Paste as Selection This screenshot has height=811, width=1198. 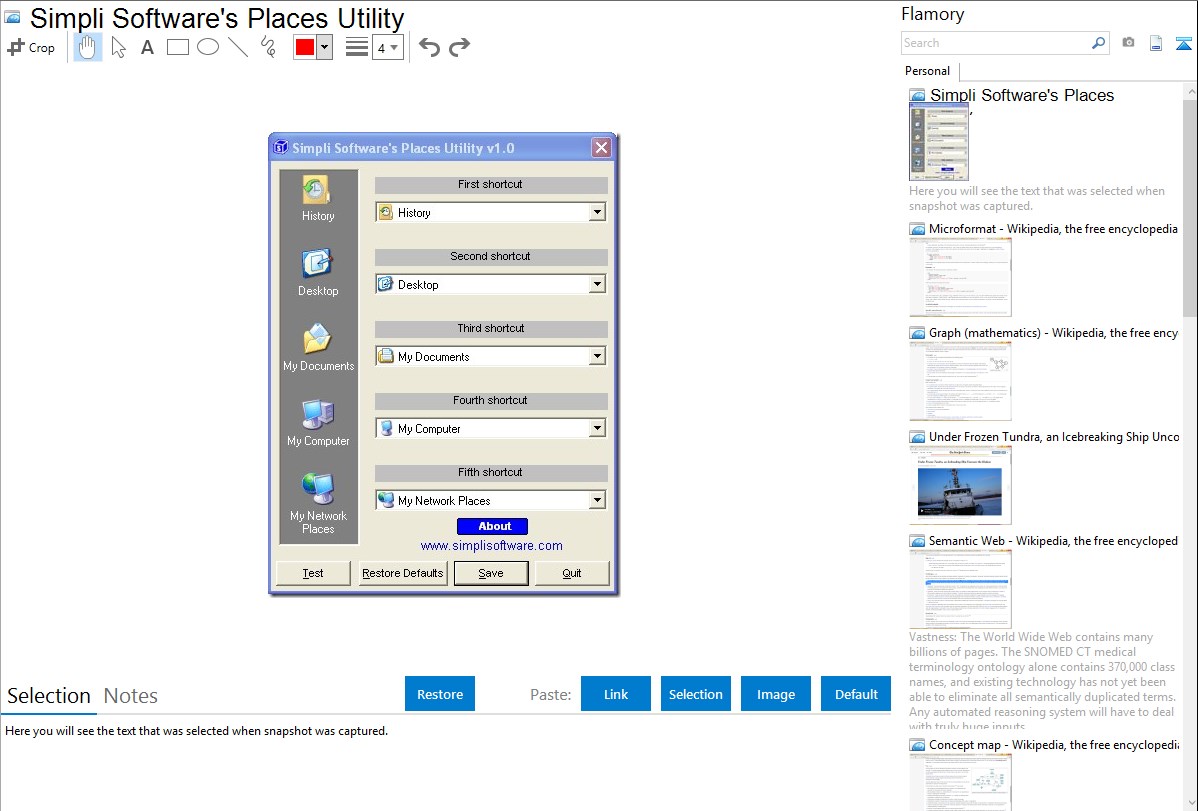coord(695,693)
